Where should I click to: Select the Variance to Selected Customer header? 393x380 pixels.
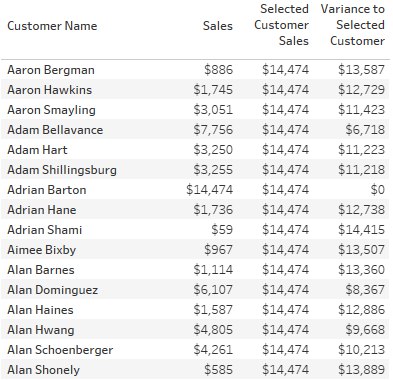click(x=353, y=25)
